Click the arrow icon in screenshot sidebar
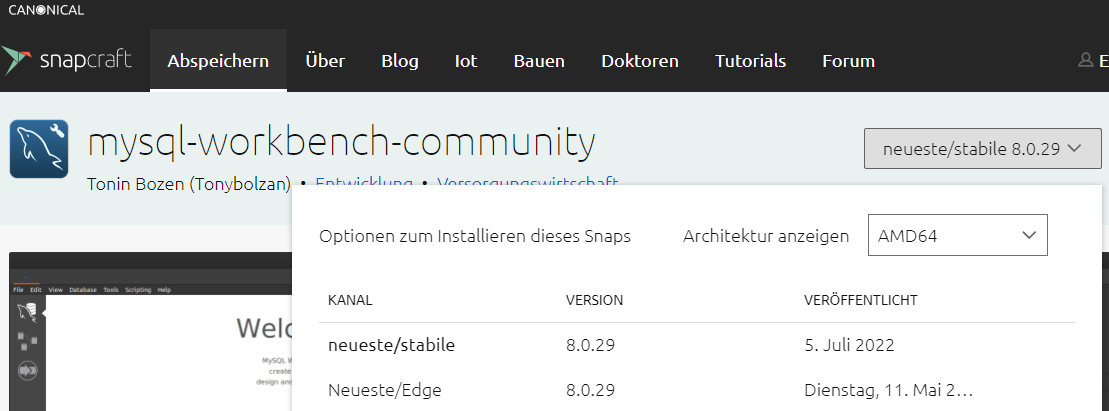Screen dimensions: 1109x411 click(27, 370)
